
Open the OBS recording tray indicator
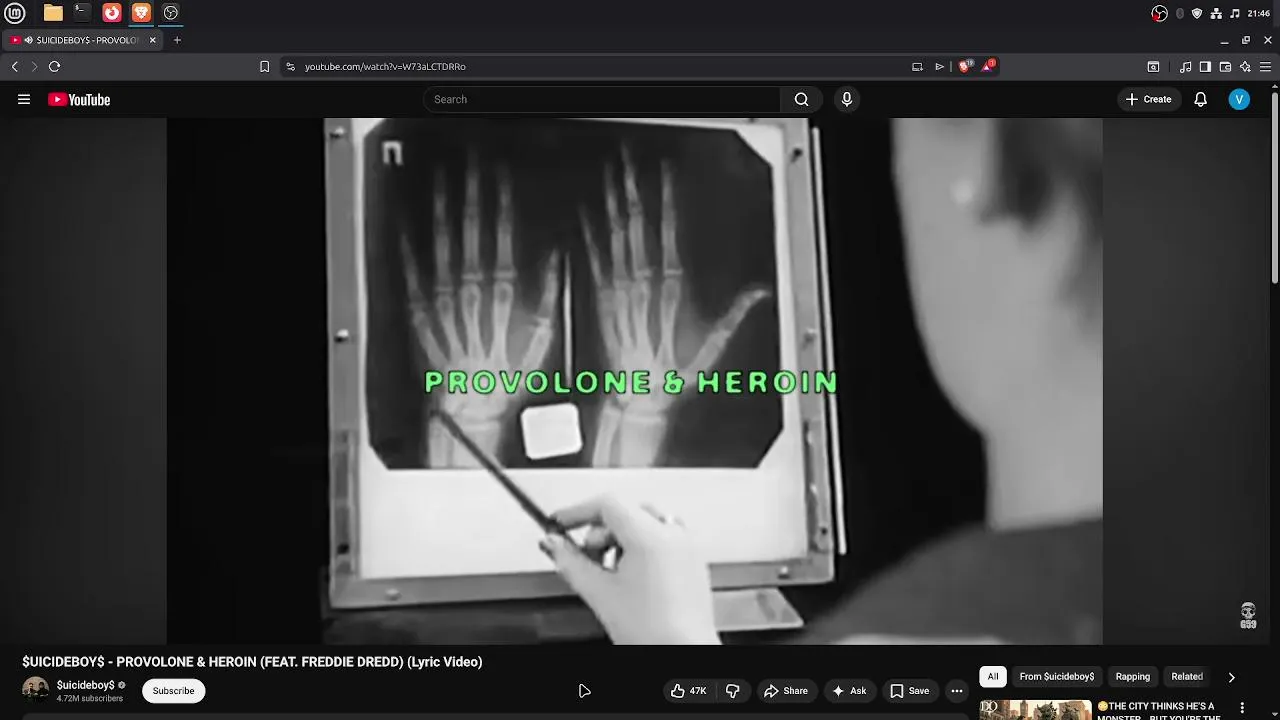pyautogui.click(x=1159, y=13)
